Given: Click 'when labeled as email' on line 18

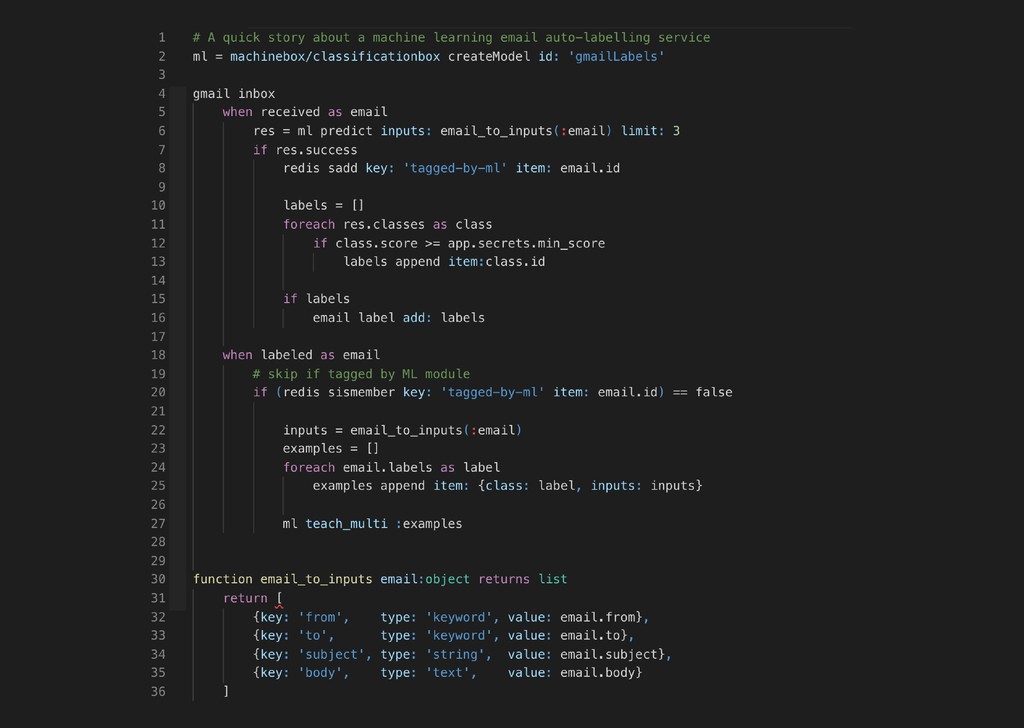Looking at the screenshot, I should pos(301,355).
